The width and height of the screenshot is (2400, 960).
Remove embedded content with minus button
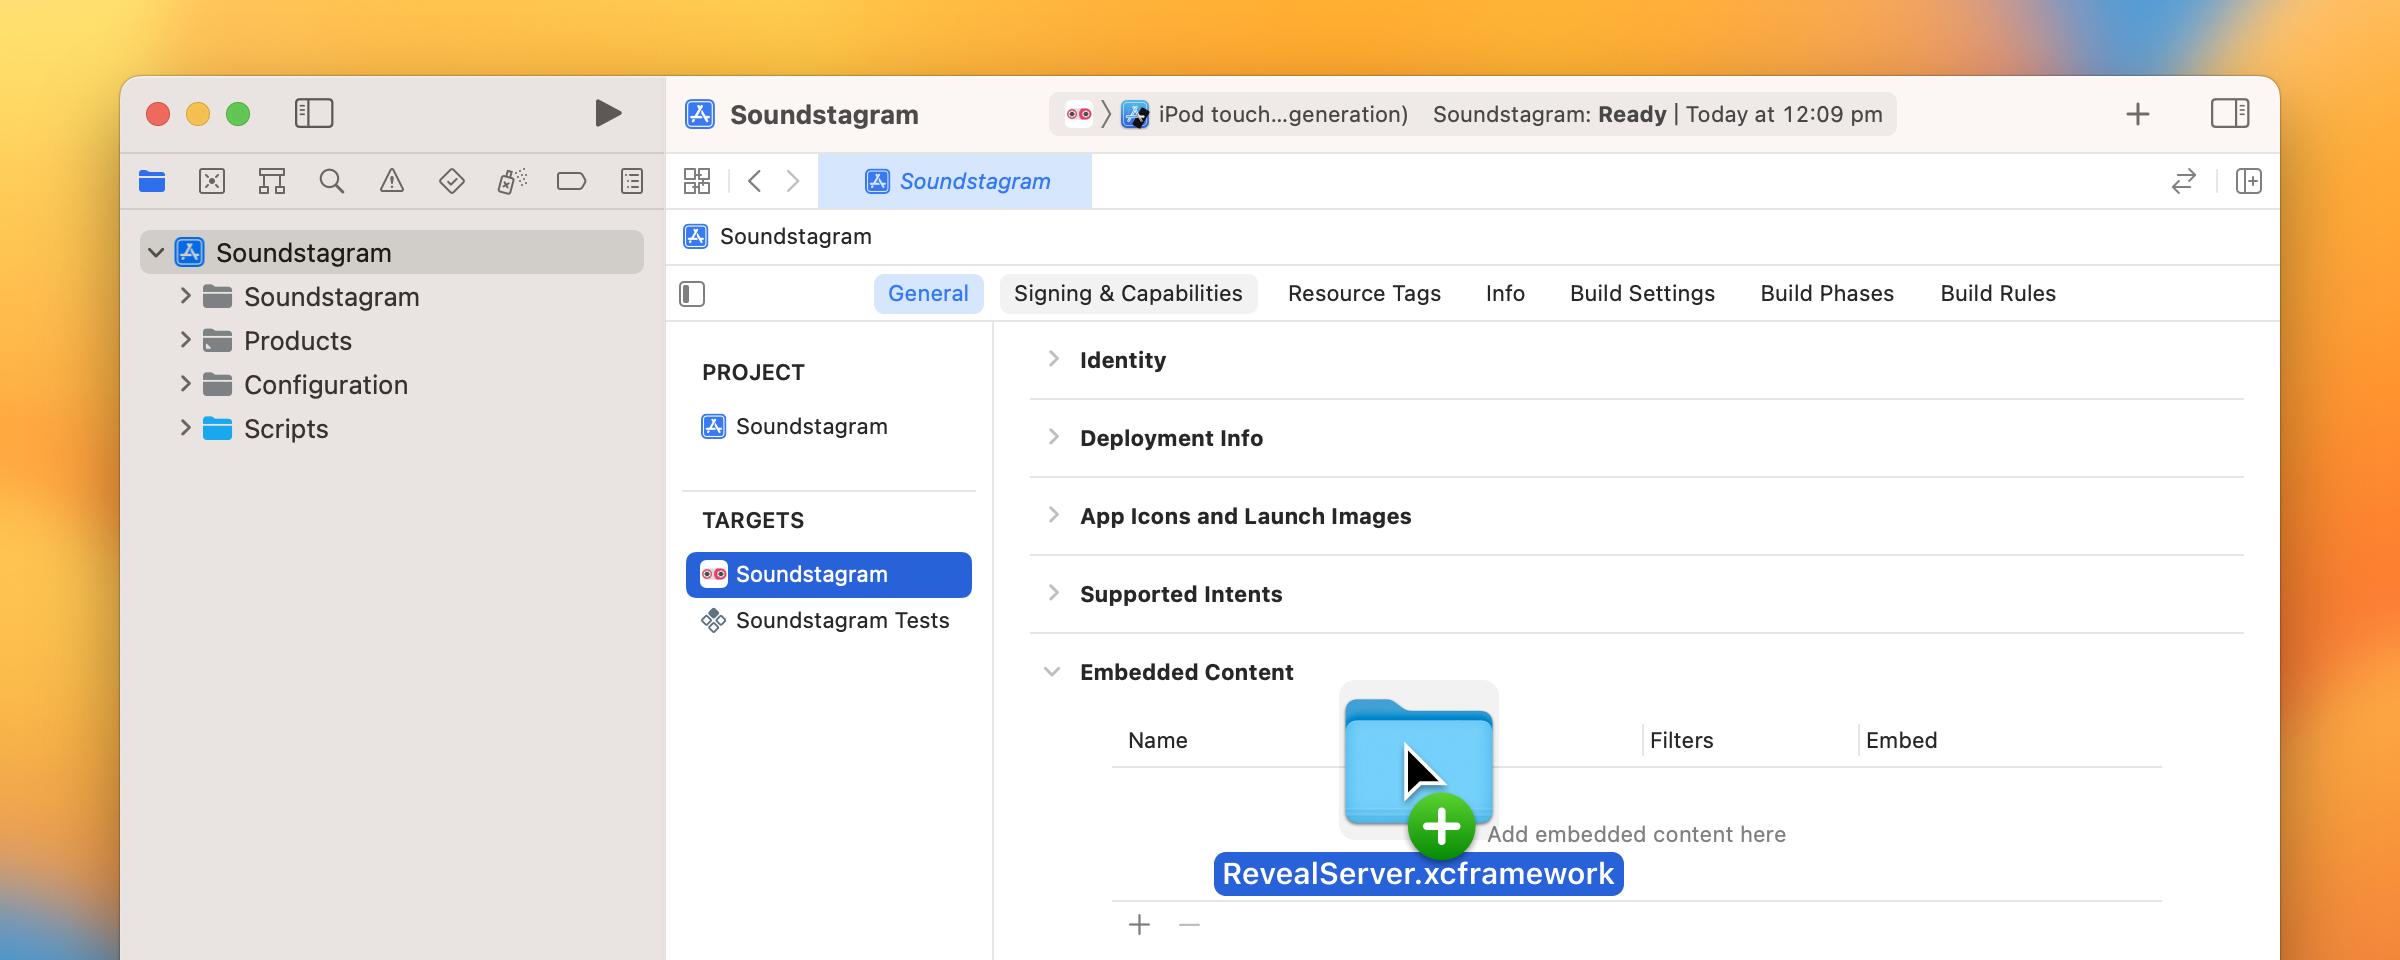1189,925
